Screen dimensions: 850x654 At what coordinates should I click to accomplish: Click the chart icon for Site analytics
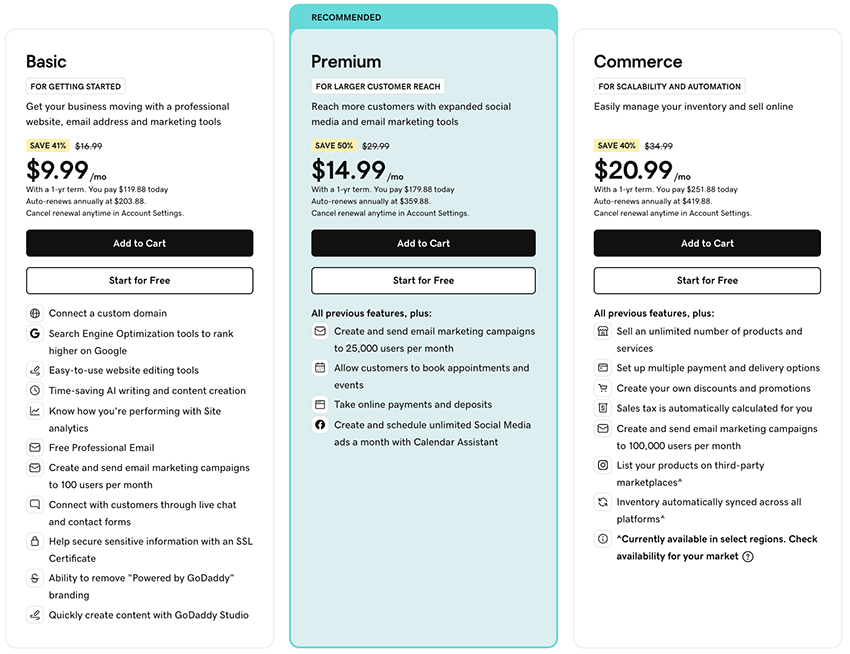pos(35,411)
